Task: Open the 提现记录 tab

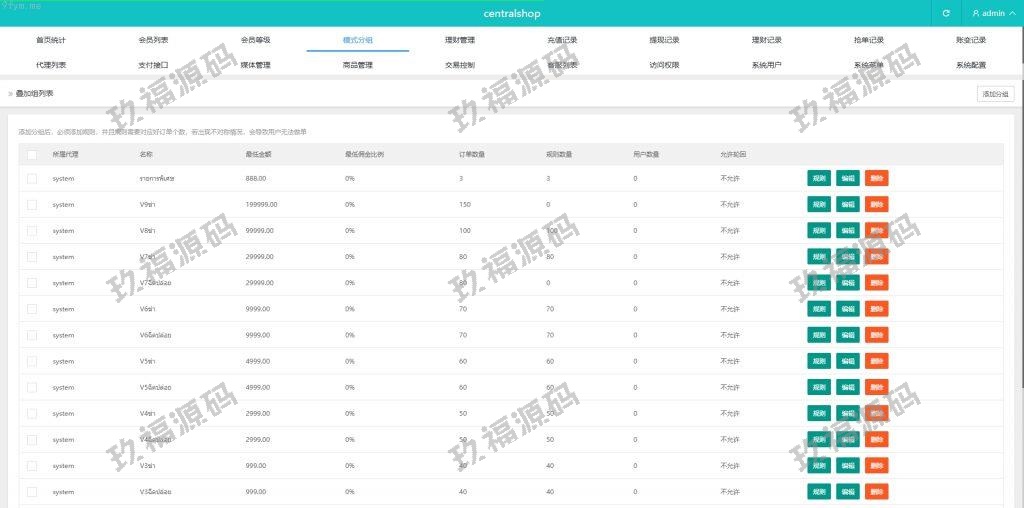Action: point(664,40)
